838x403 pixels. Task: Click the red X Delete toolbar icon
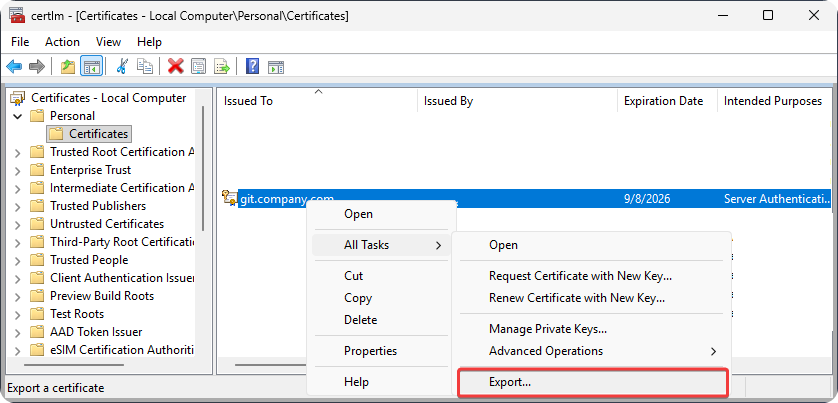point(176,67)
